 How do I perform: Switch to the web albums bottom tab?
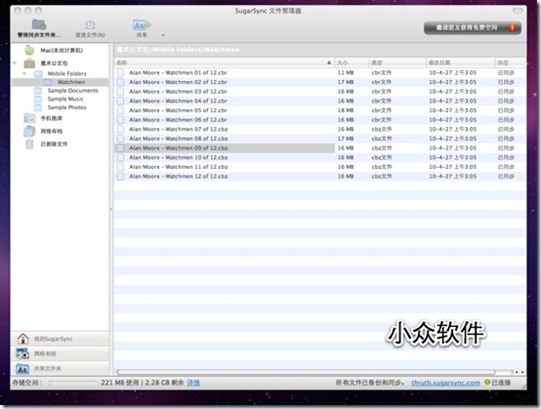click(61, 354)
